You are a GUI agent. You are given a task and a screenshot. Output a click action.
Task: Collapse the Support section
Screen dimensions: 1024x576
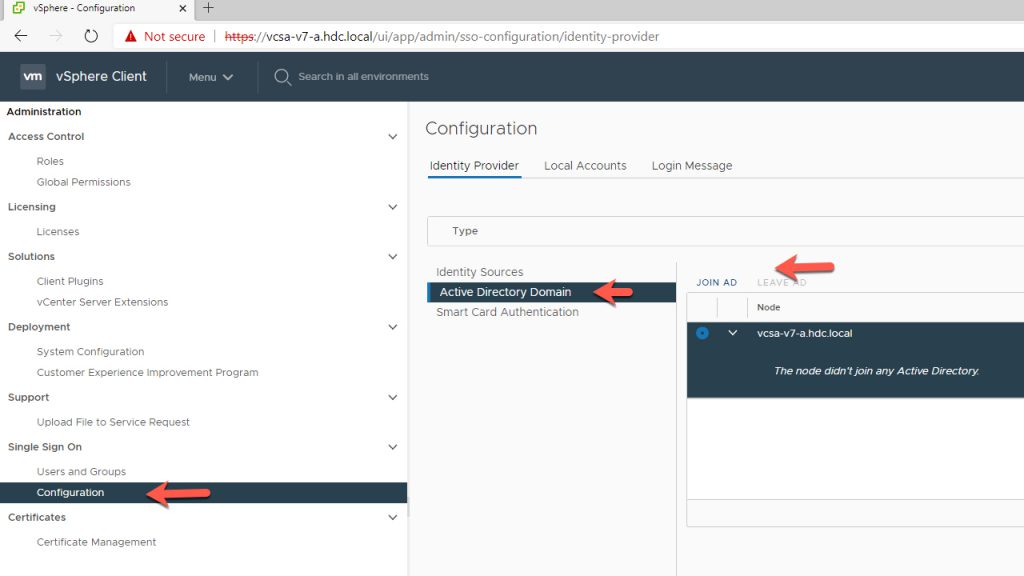point(392,398)
